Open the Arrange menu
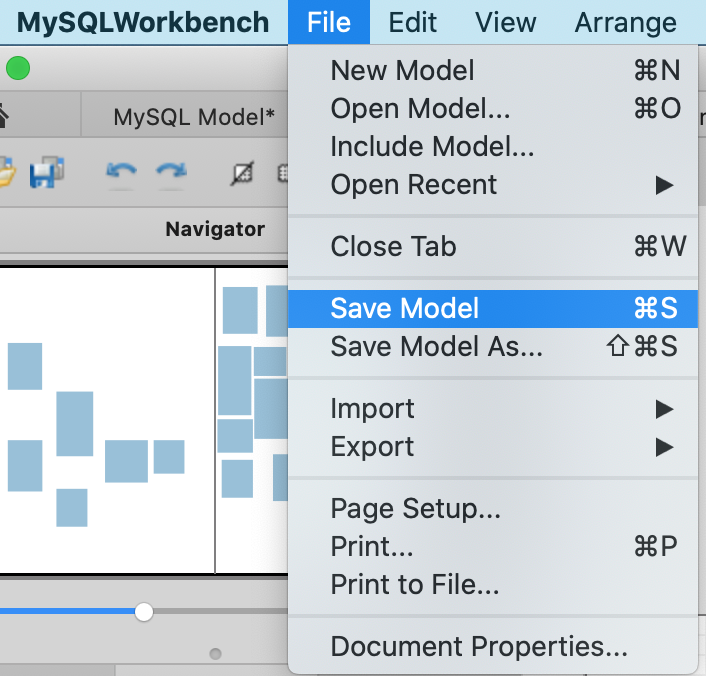 [625, 22]
